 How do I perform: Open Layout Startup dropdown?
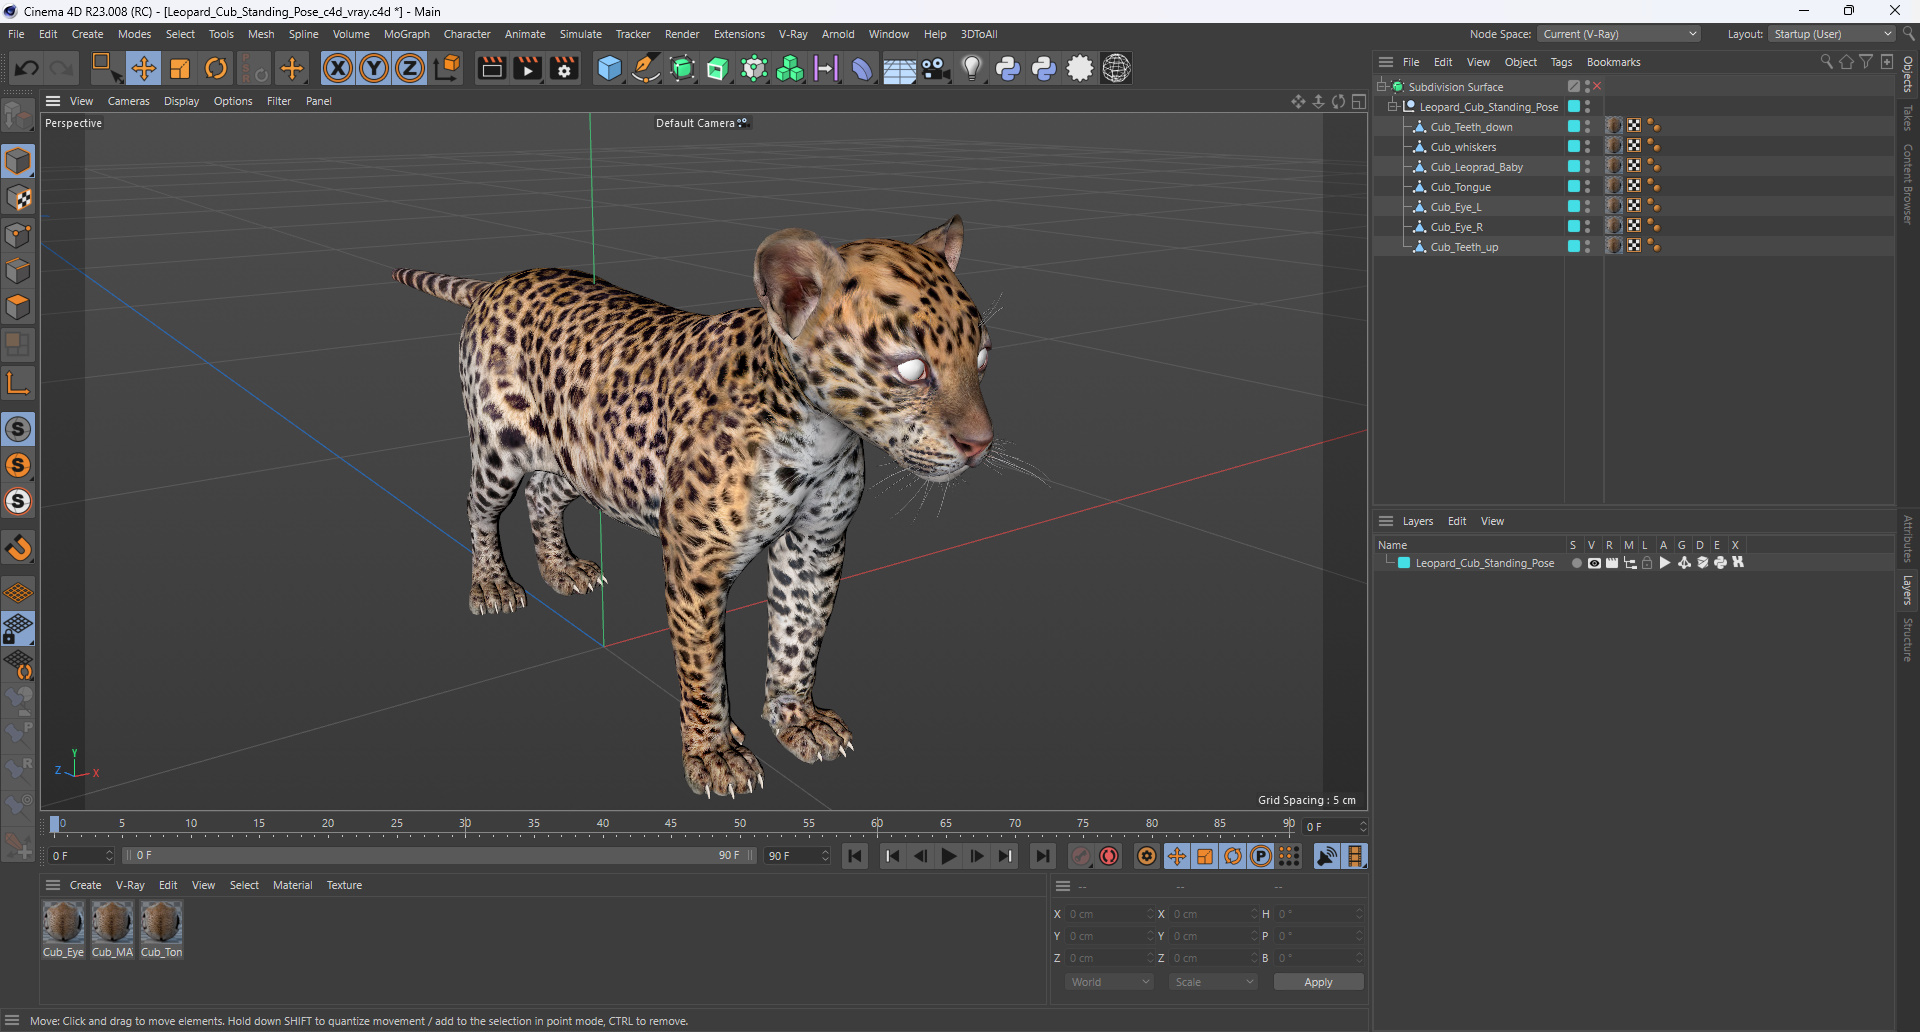(1832, 34)
